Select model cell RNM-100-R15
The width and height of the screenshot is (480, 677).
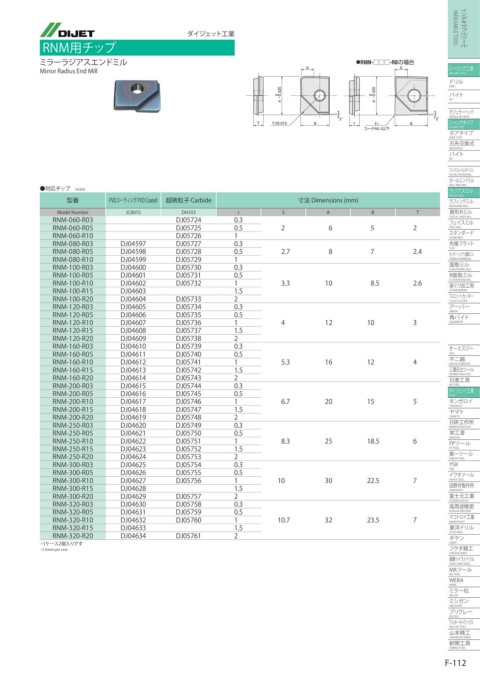pyautogui.click(x=73, y=291)
